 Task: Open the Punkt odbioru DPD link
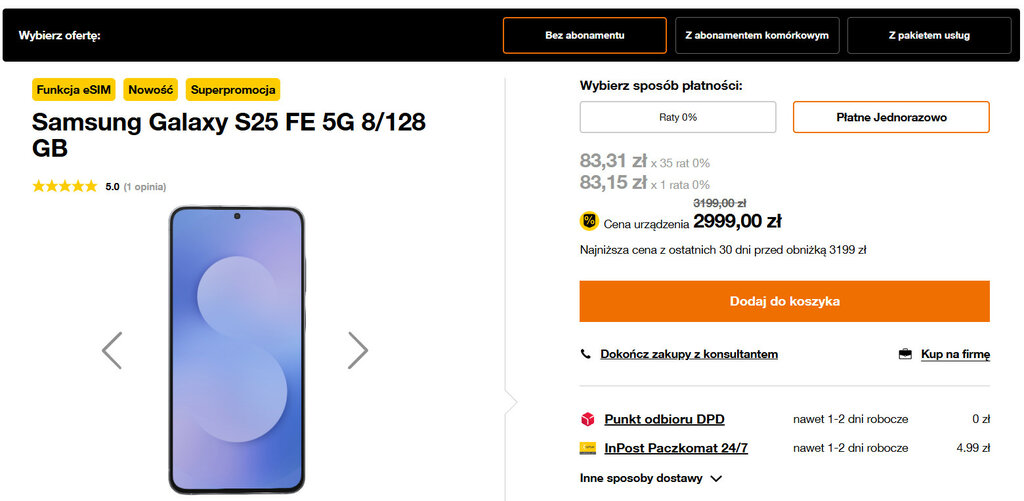tap(664, 419)
